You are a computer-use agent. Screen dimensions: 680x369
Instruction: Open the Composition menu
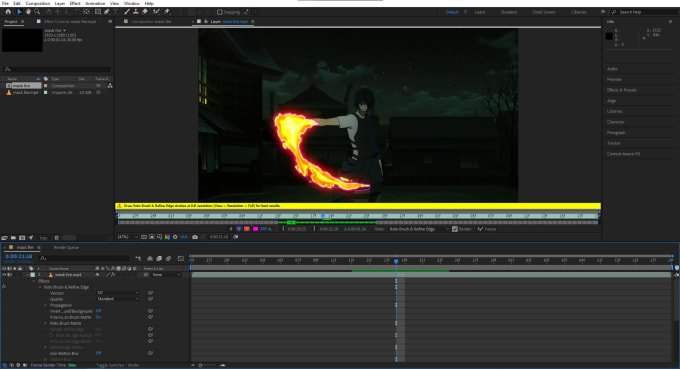tap(38, 3)
